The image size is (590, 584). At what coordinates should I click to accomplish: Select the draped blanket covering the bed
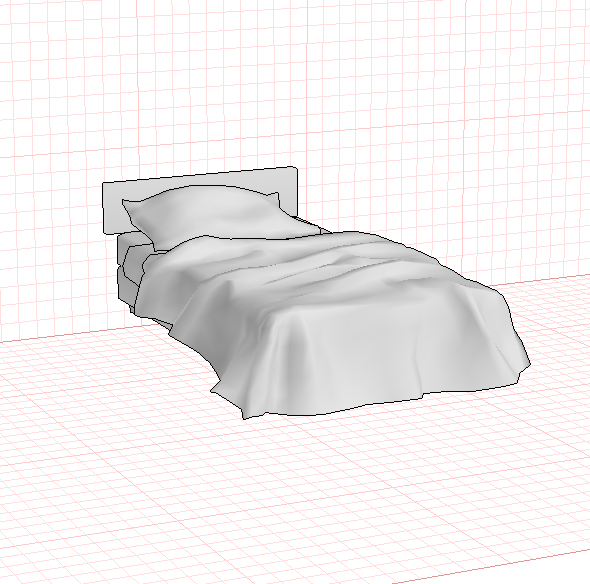[x=331, y=324]
